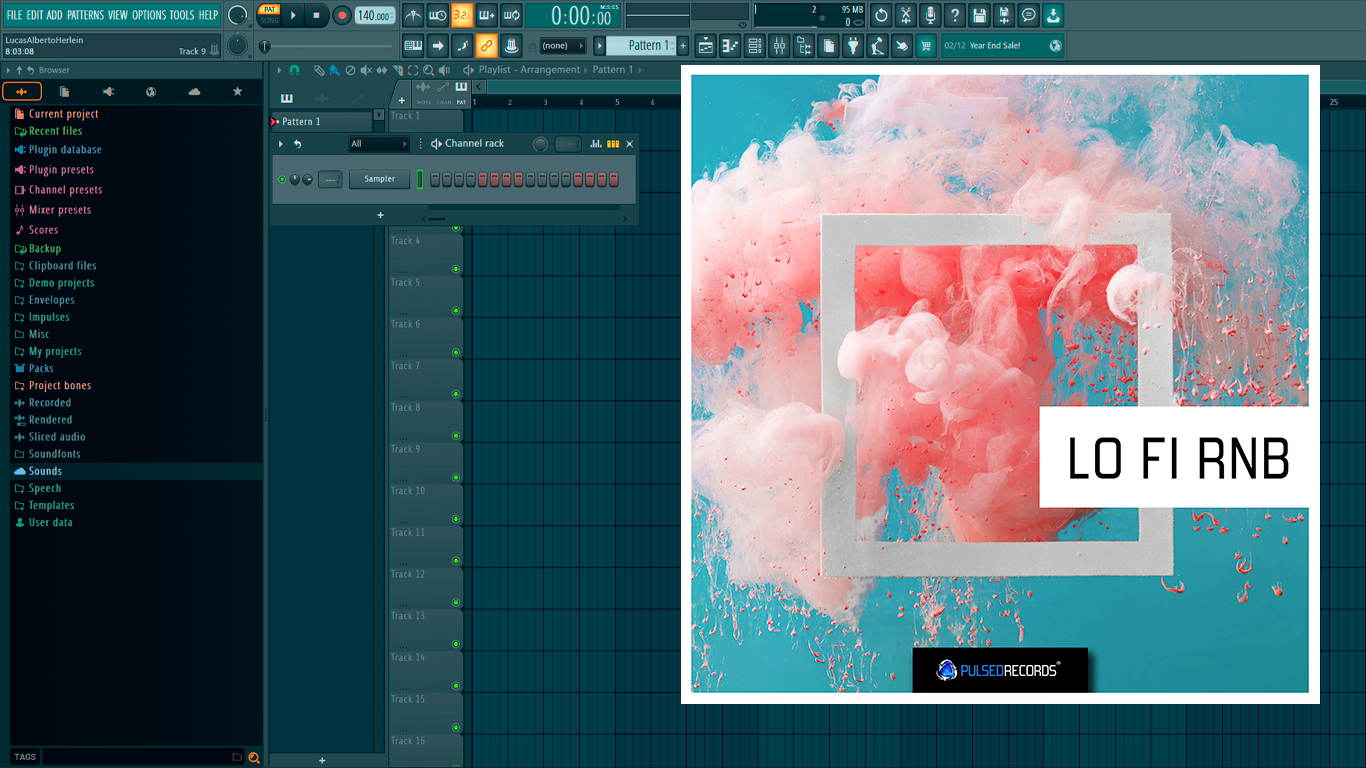
Task: Open the ADD menu
Action: click(54, 15)
